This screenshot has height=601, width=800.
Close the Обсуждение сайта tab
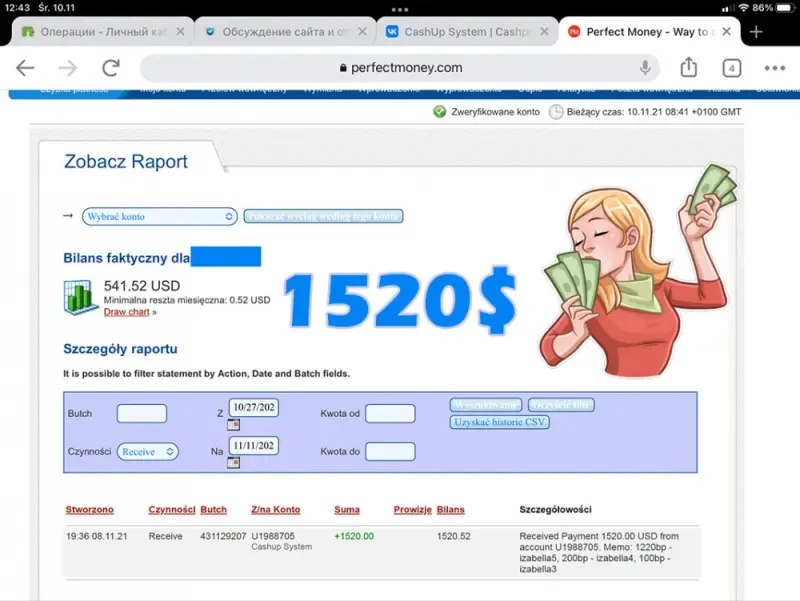[362, 32]
